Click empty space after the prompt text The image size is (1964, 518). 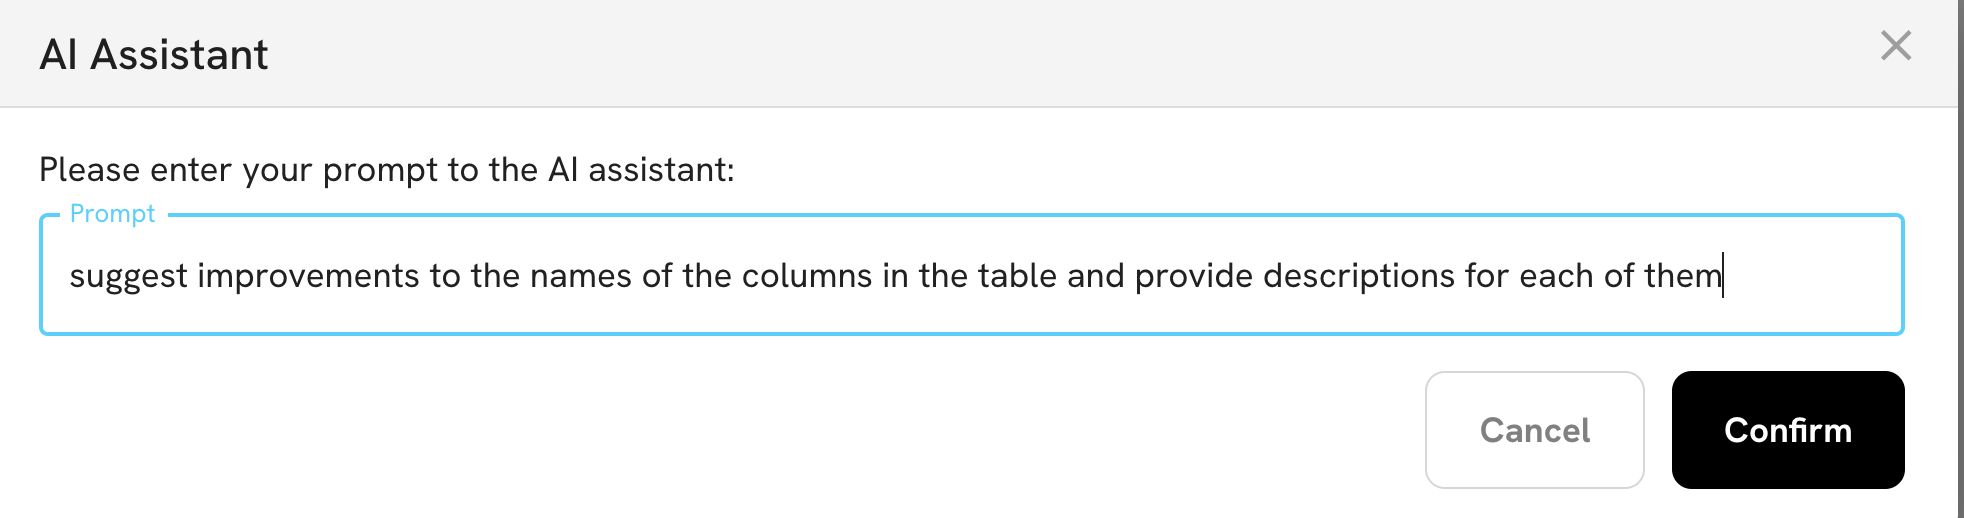pyautogui.click(x=1810, y=276)
